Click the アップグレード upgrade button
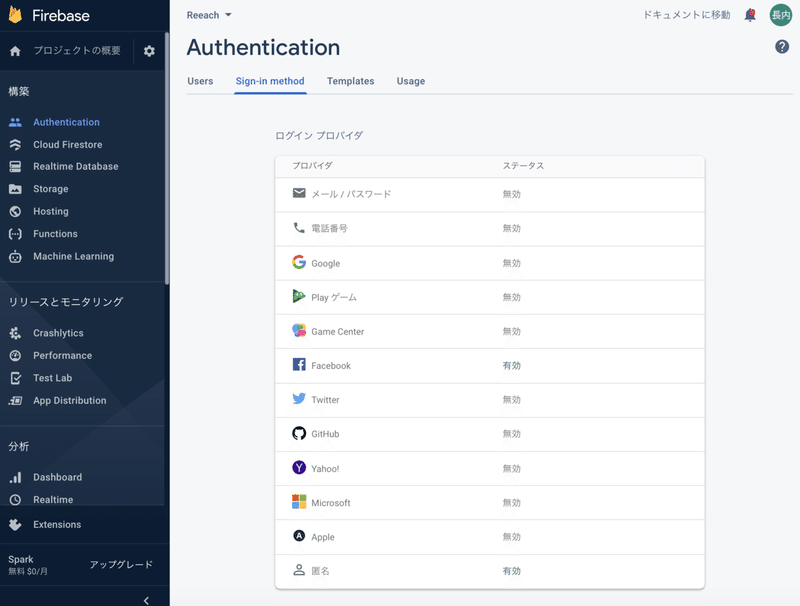Viewport: 800px width, 606px height. tap(121, 565)
